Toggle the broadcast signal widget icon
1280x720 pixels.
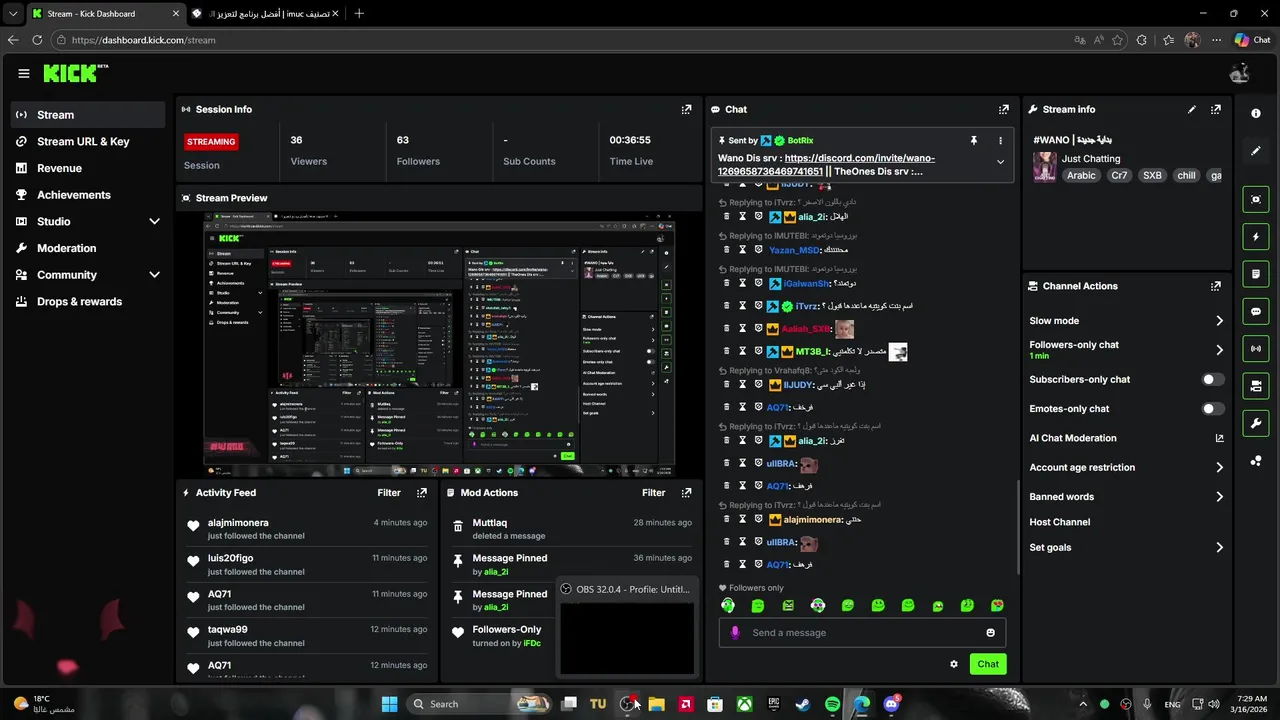1256,348
